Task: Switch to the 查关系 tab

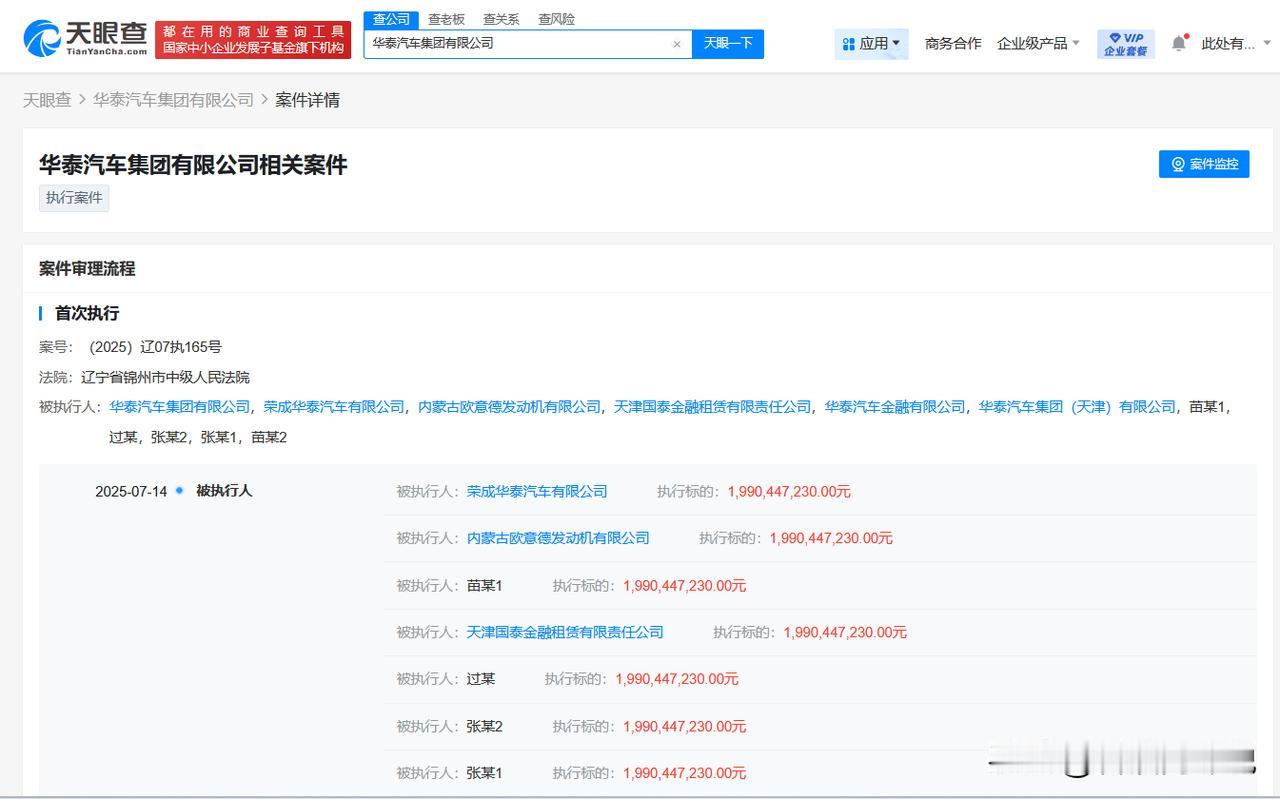Action: [x=501, y=19]
